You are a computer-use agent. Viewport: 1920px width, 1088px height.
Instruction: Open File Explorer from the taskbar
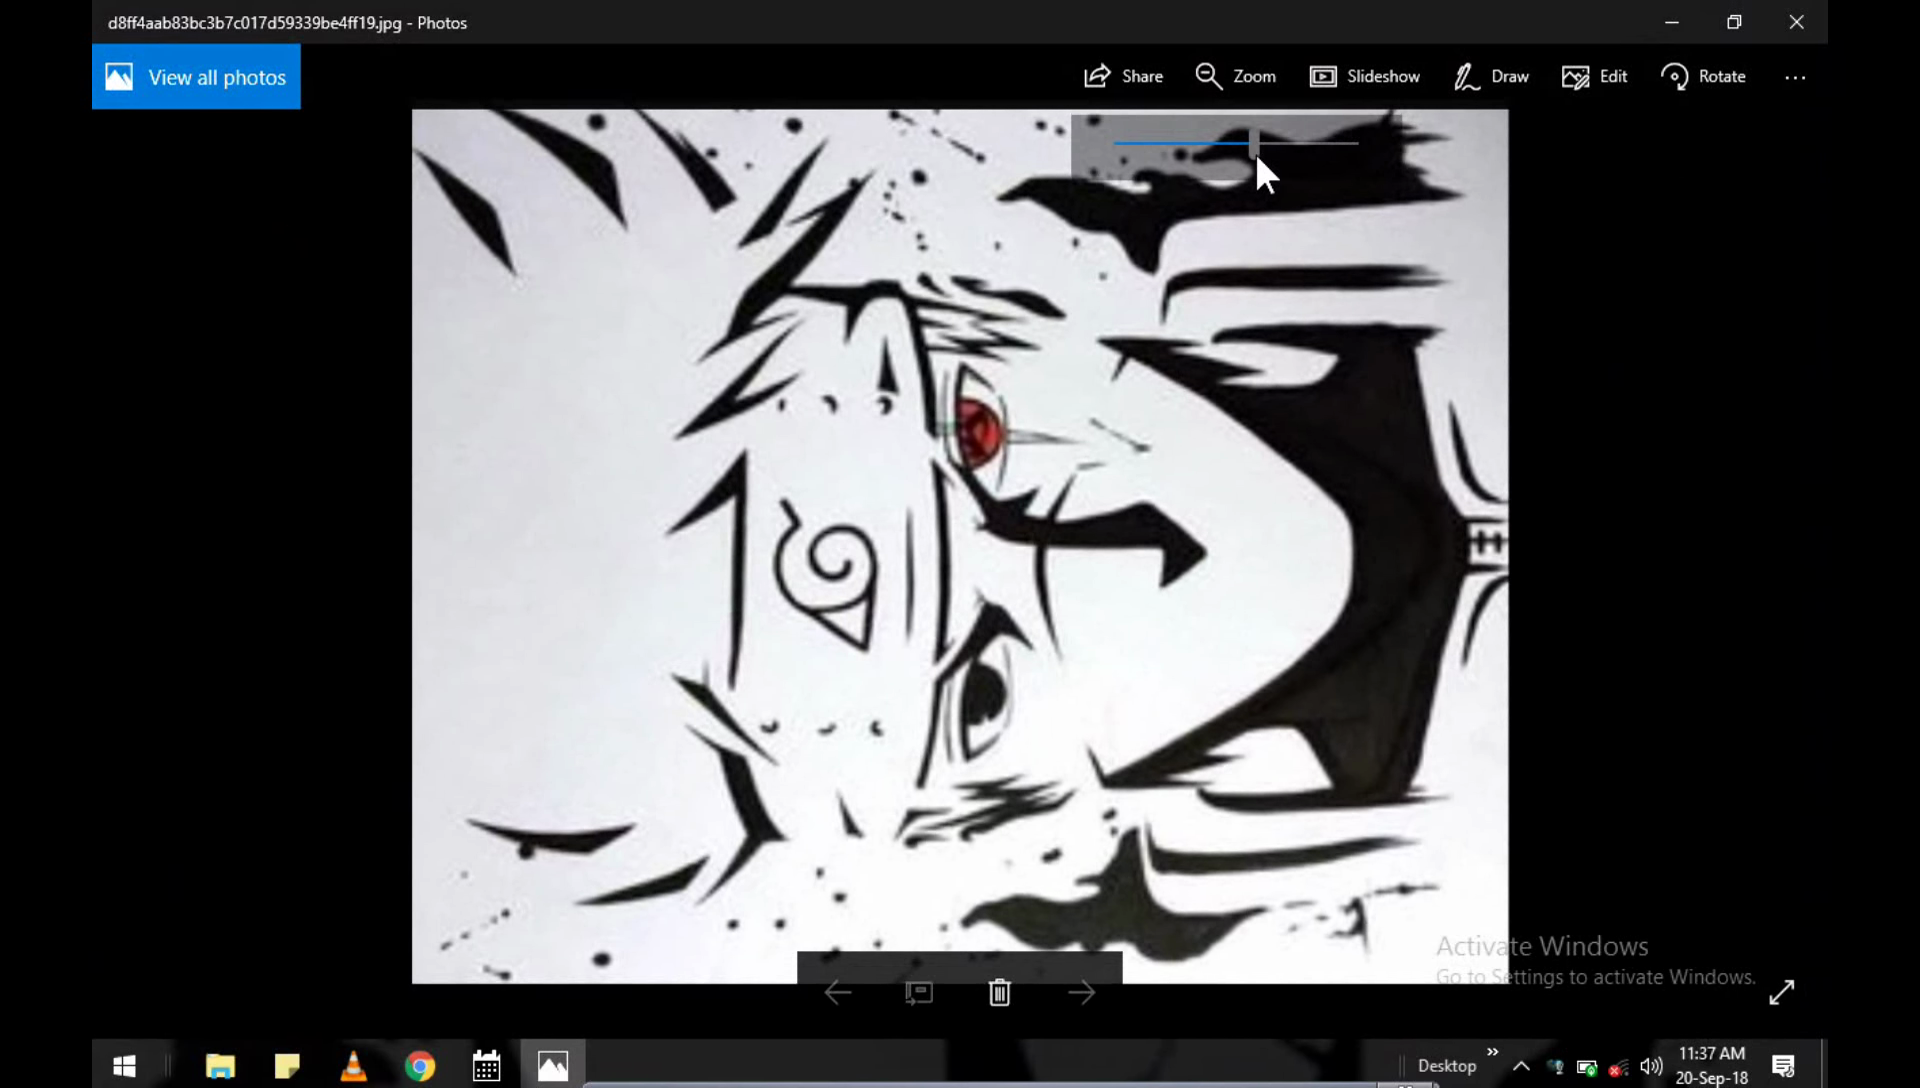(220, 1066)
